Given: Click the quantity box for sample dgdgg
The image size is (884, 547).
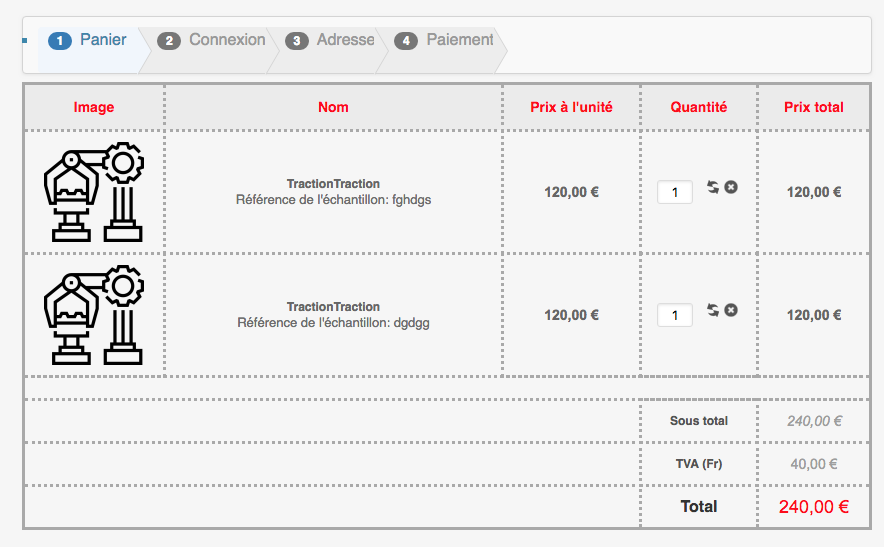Looking at the screenshot, I should [x=675, y=315].
